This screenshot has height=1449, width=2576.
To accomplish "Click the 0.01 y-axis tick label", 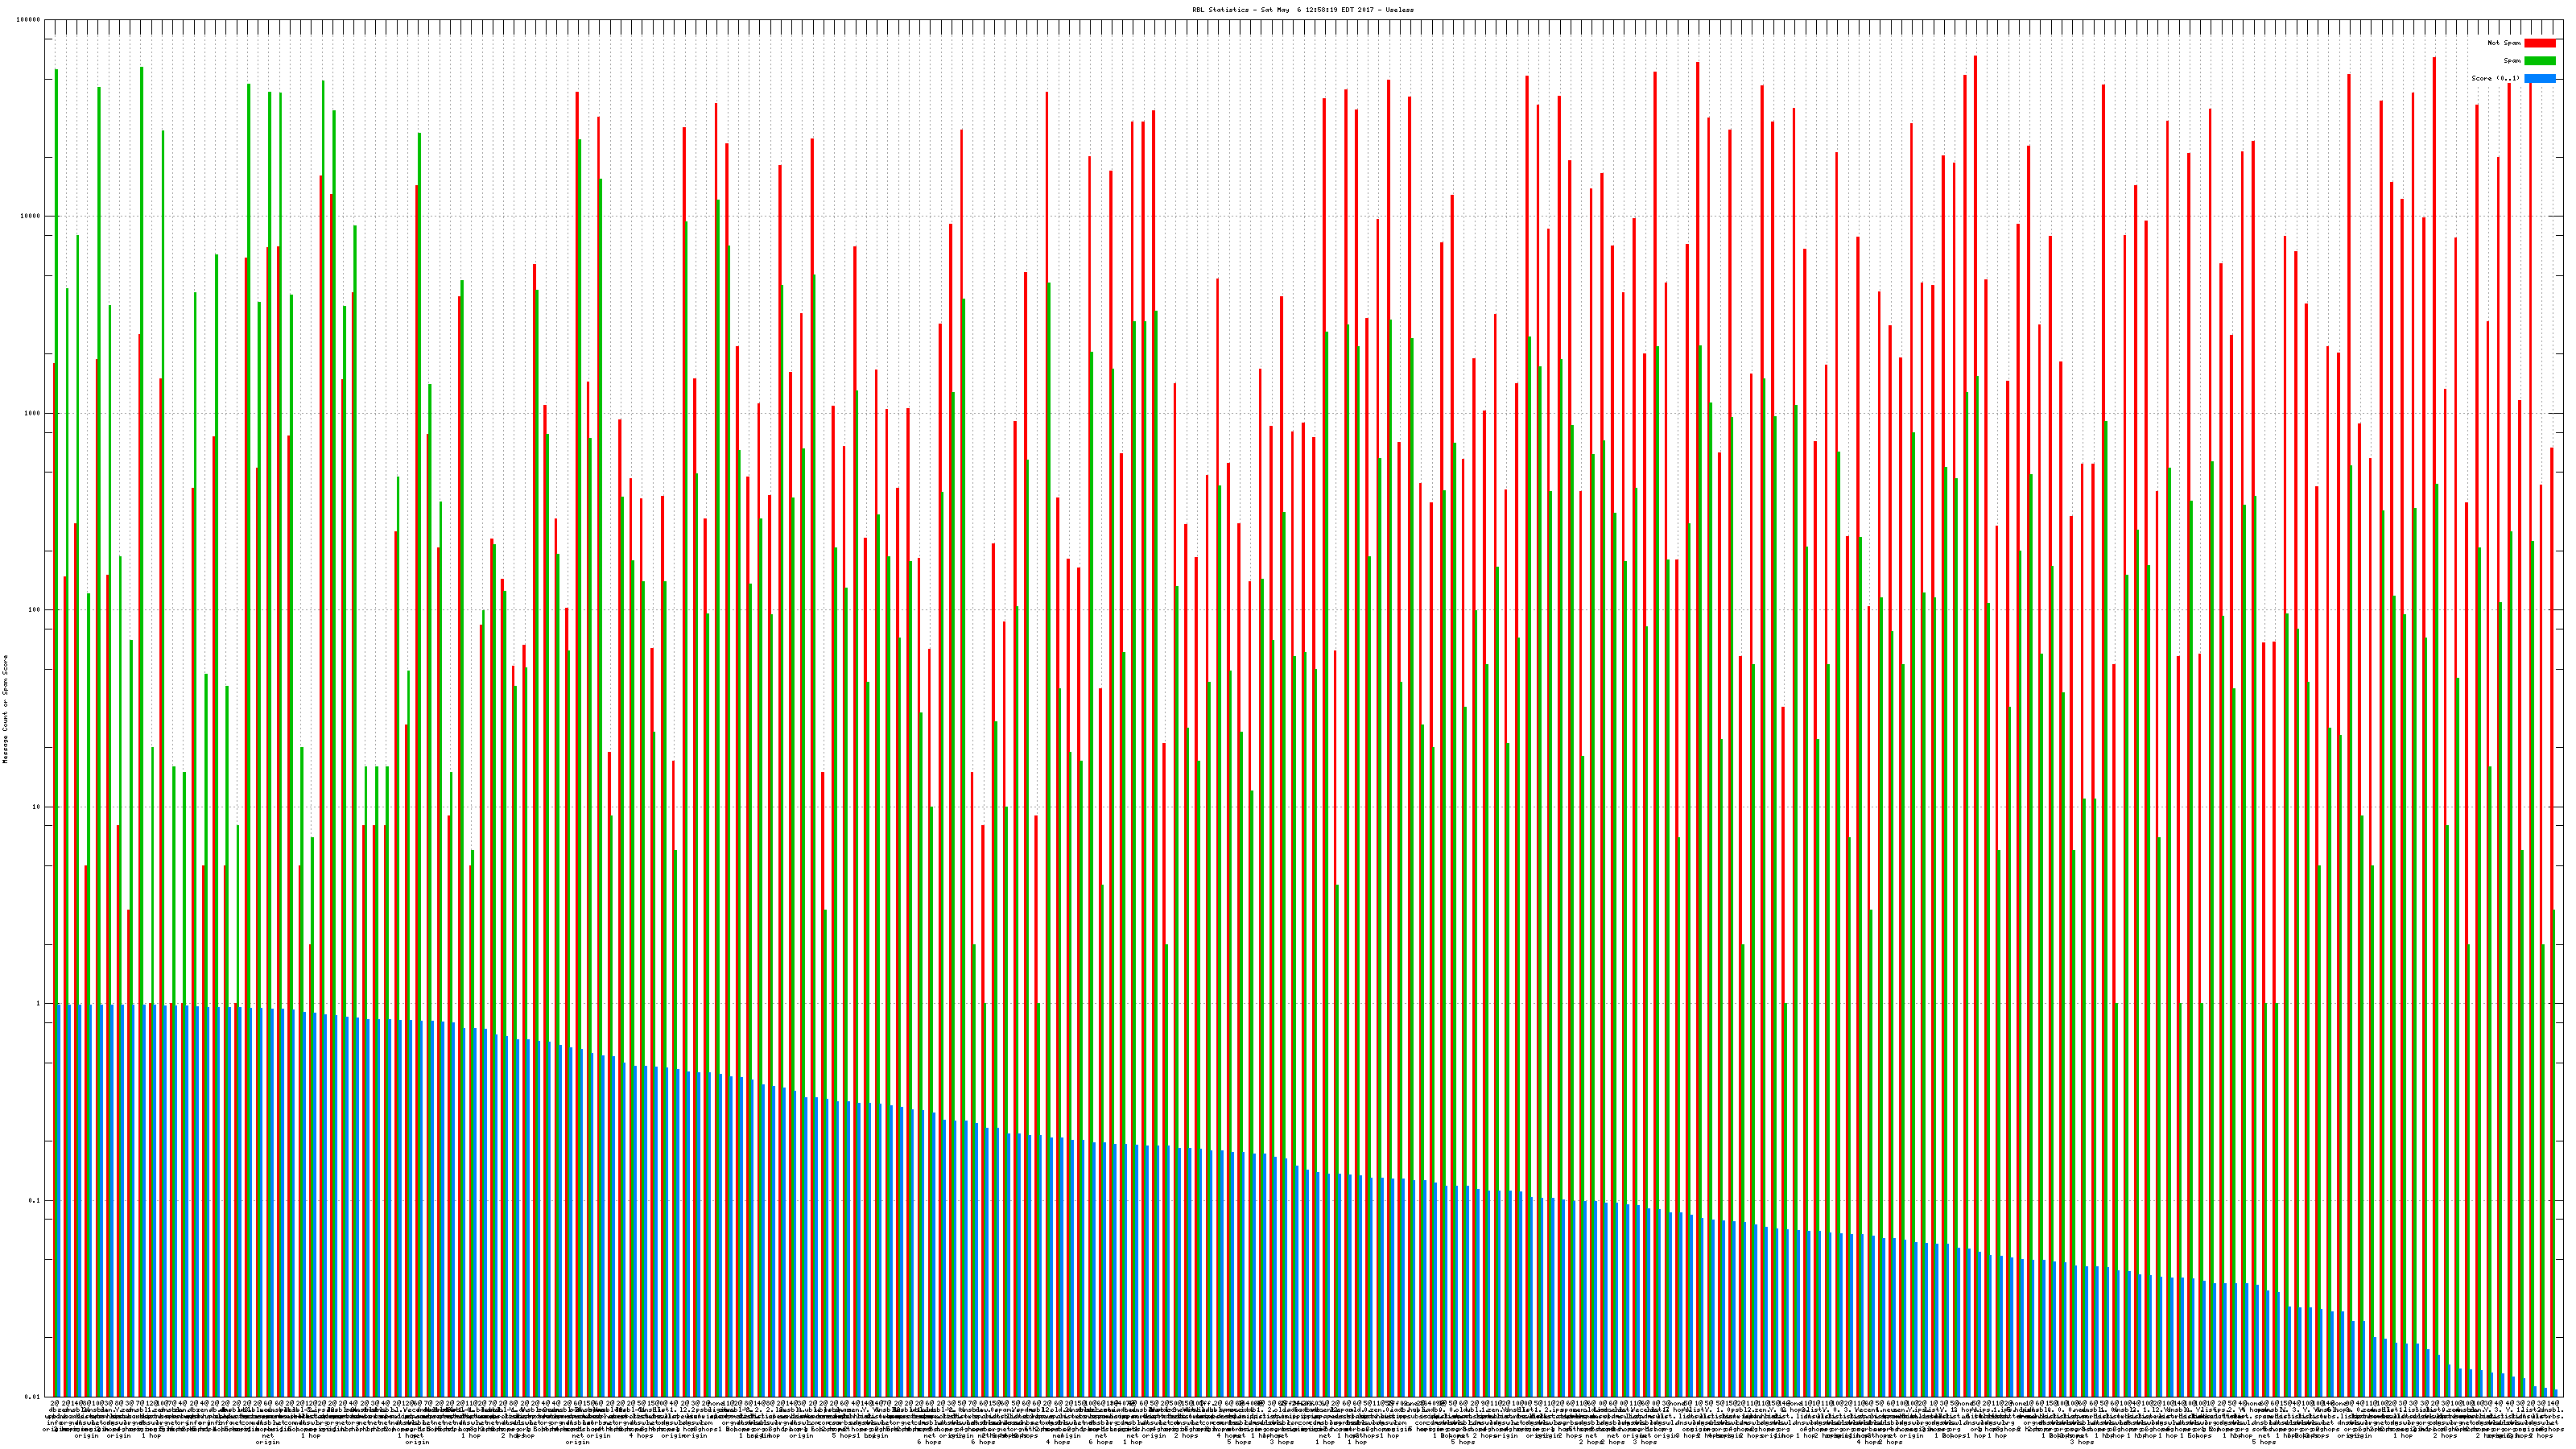I will (33, 1397).
